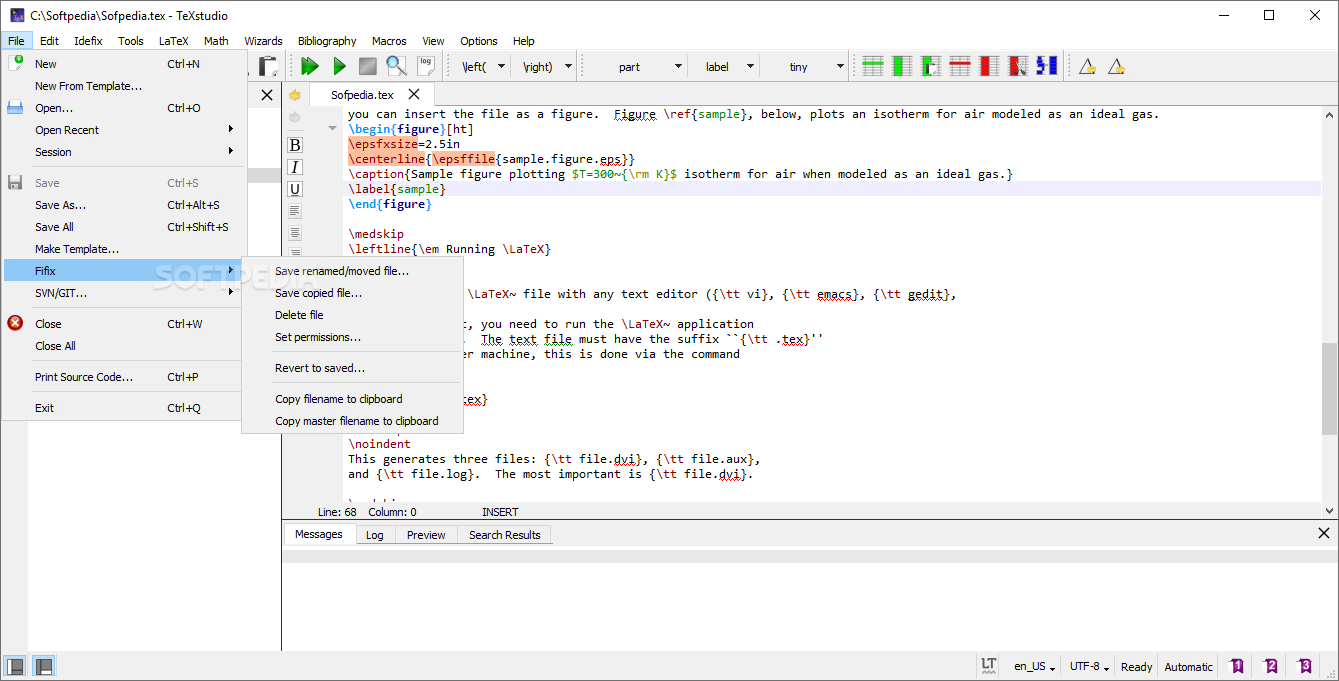The image size is (1339, 681).
Task: Click the LanguageTool LT status icon
Action: click(989, 665)
